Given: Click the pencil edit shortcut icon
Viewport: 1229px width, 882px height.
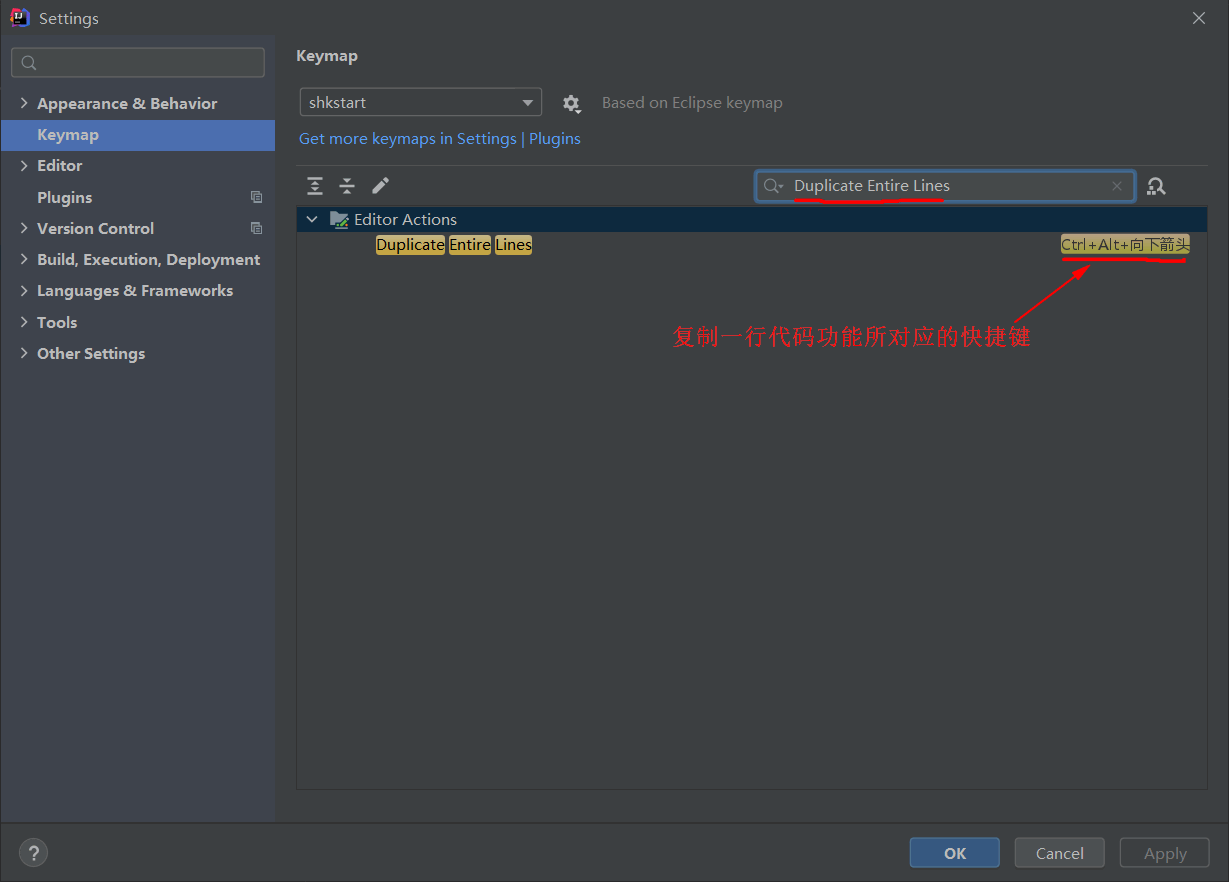Looking at the screenshot, I should 380,186.
